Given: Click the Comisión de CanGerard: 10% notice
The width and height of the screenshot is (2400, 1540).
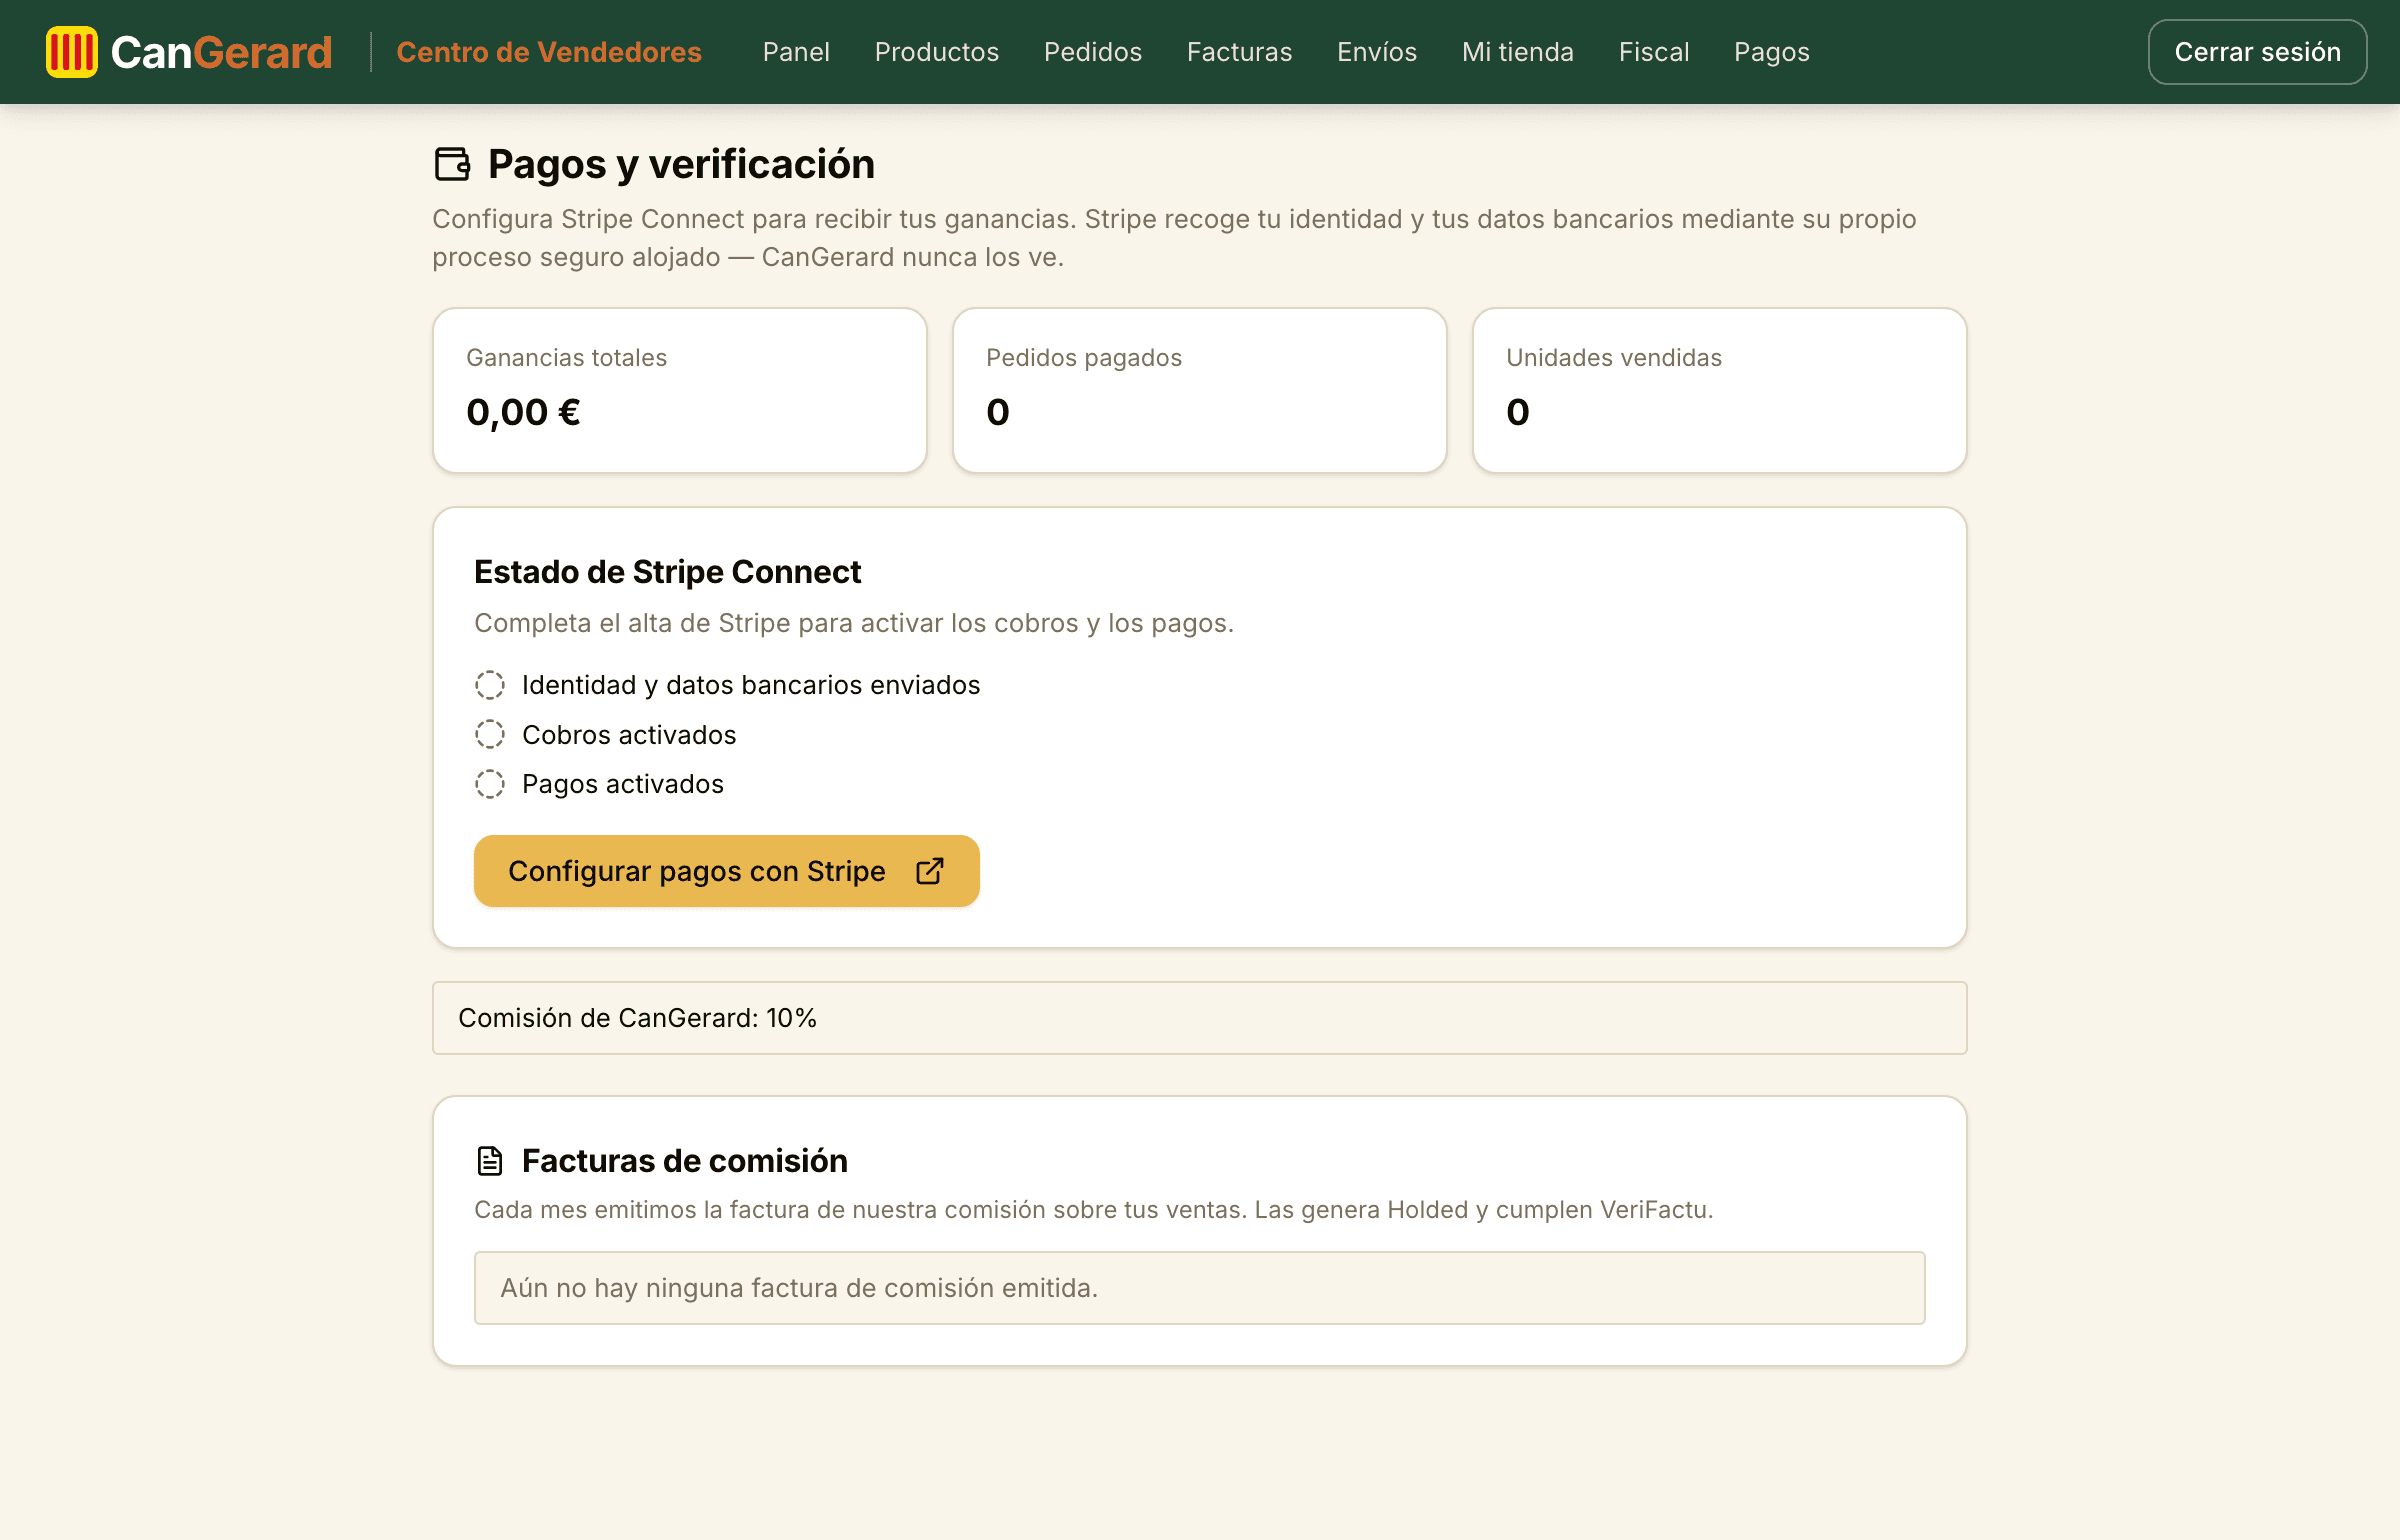Looking at the screenshot, I should (1200, 1018).
